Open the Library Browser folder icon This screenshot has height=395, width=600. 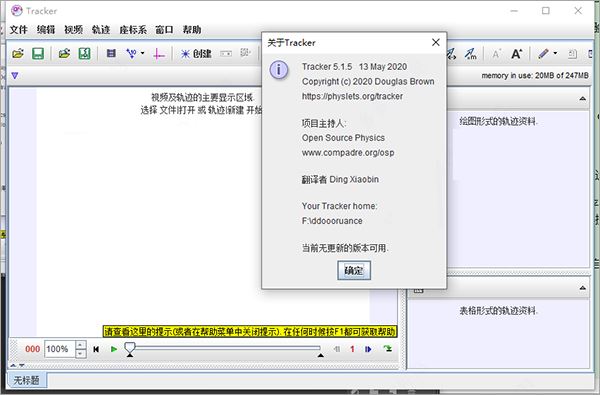pyautogui.click(x=64, y=54)
